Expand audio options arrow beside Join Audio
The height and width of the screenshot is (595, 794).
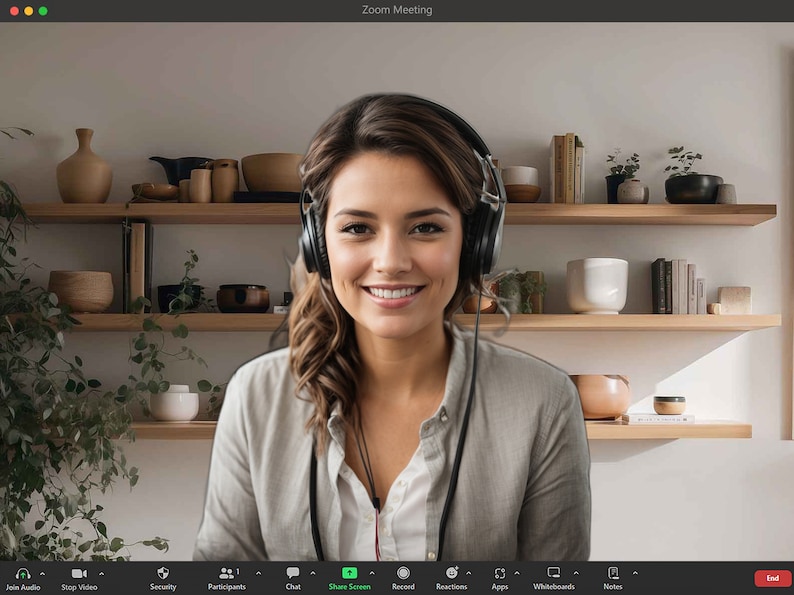pos(42,574)
